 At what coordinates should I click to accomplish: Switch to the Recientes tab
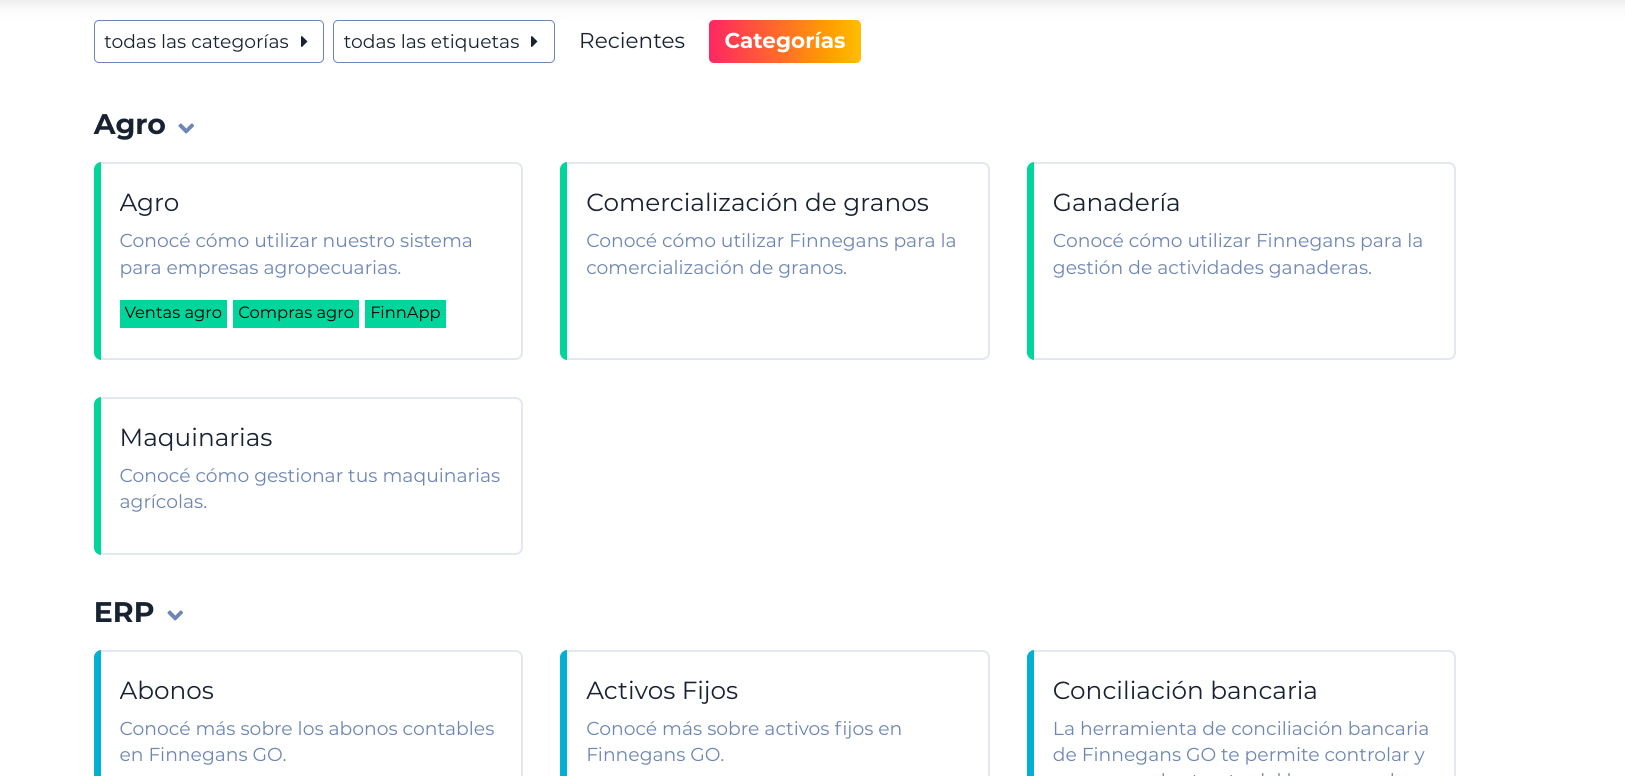pyautogui.click(x=632, y=41)
